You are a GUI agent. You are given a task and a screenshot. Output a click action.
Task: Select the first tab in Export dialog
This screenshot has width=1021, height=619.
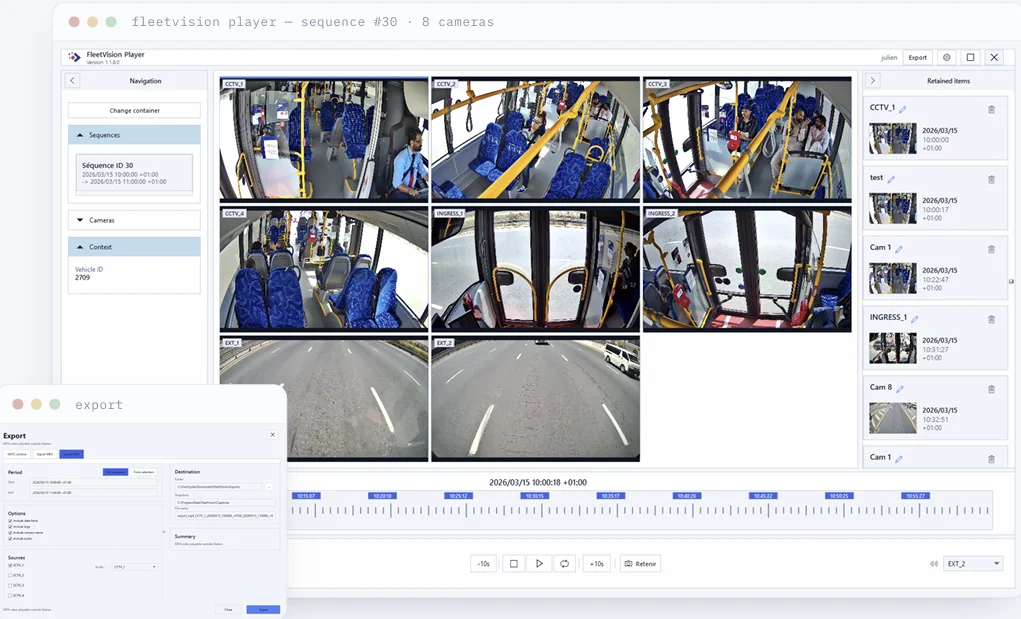(x=17, y=454)
